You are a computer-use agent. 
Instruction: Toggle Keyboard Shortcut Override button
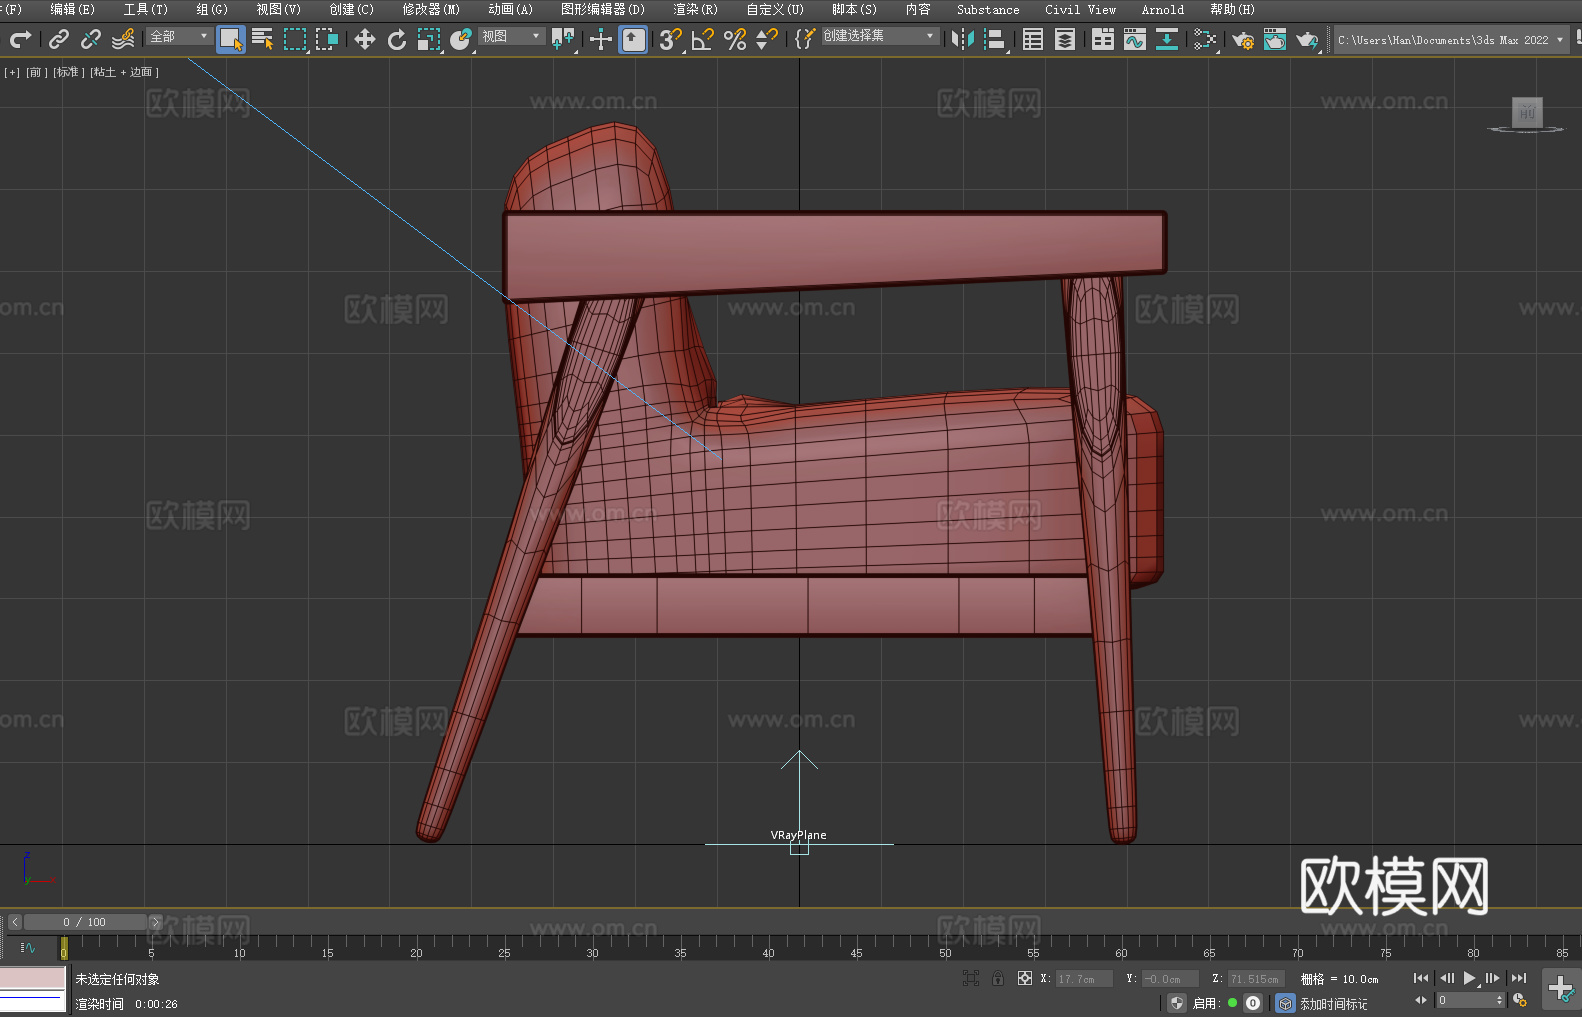pyautogui.click(x=633, y=39)
